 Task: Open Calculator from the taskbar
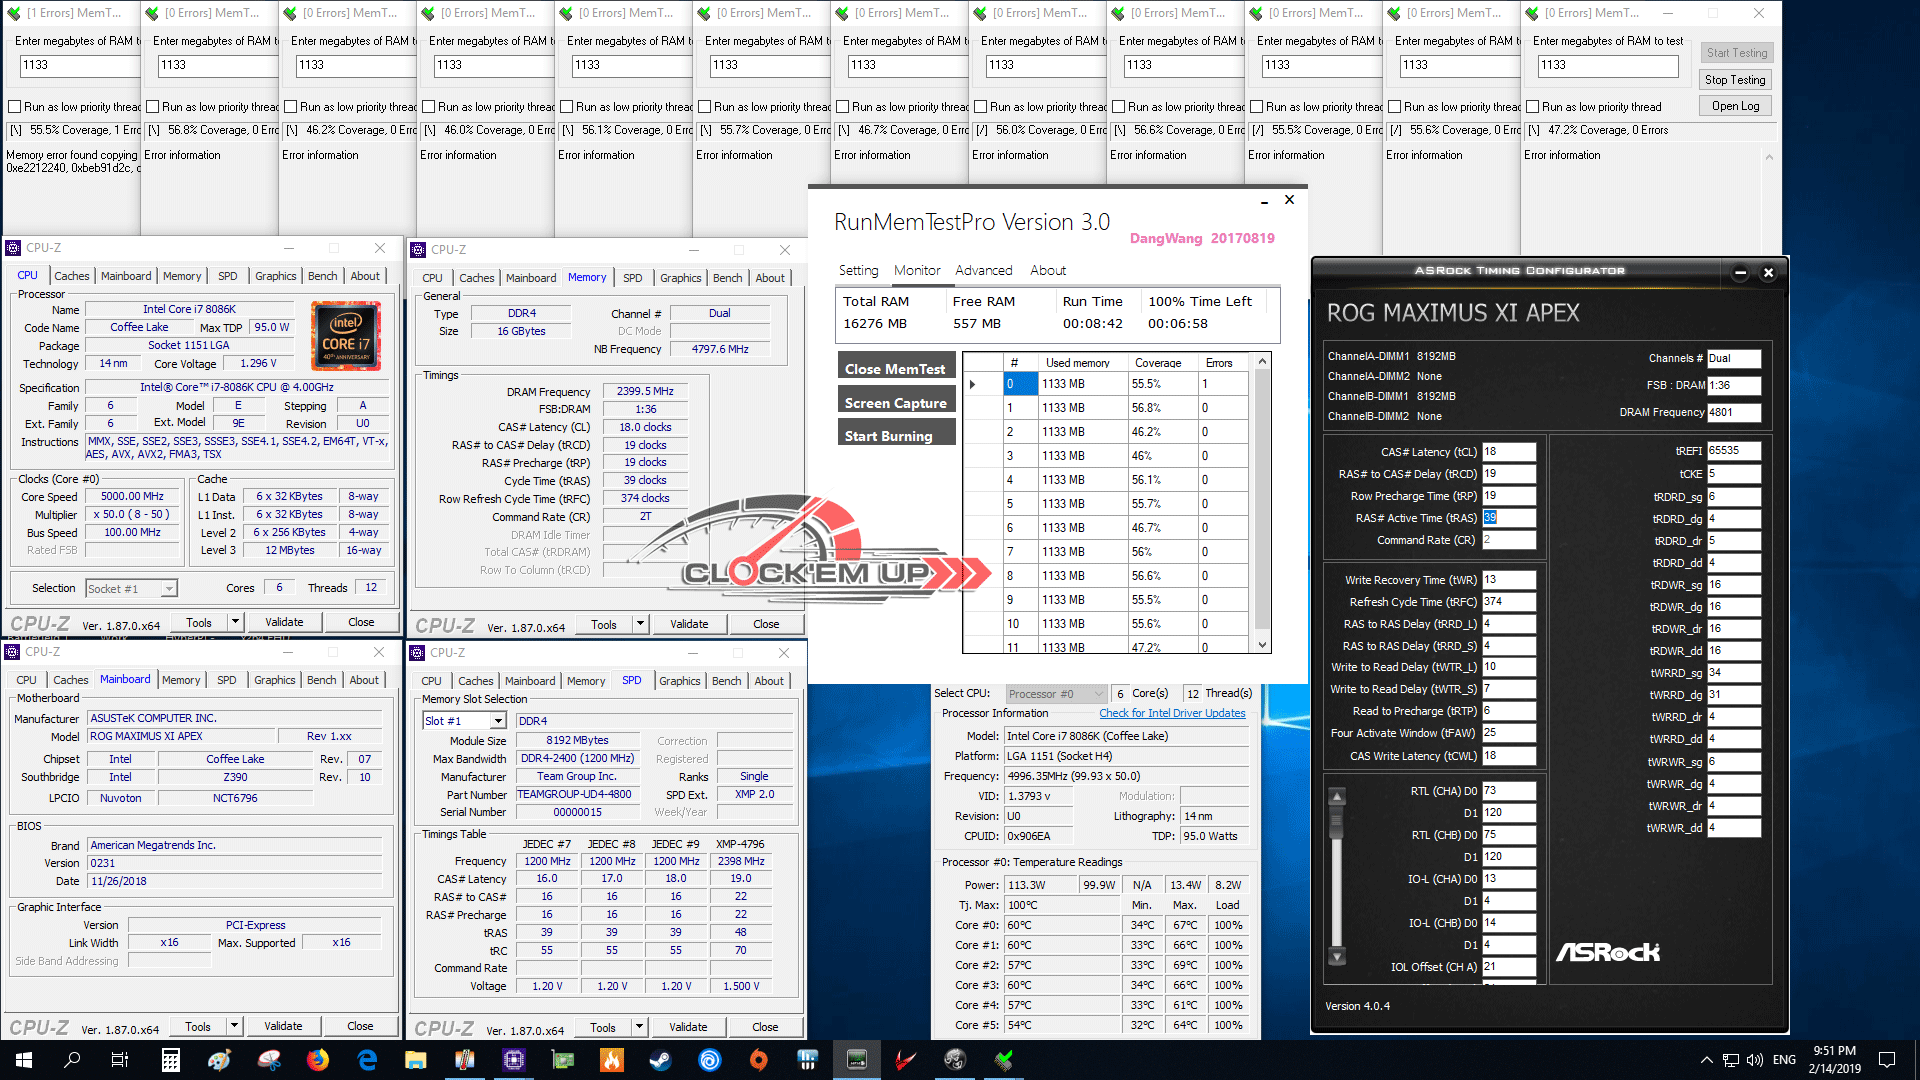point(171,1060)
